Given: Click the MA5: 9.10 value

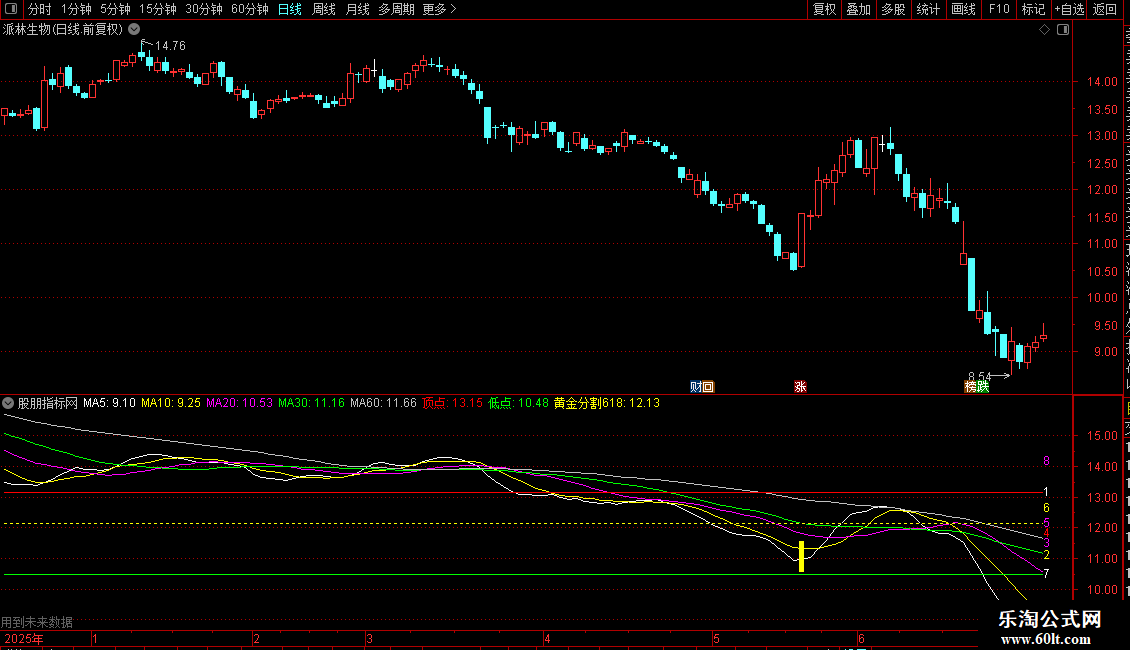Looking at the screenshot, I should coord(109,403).
